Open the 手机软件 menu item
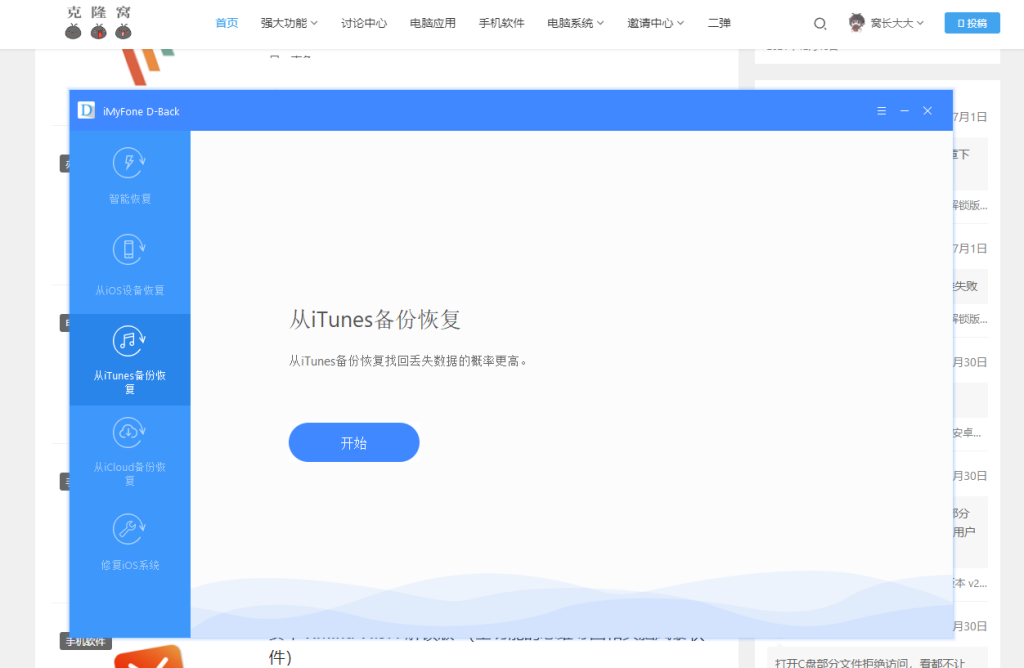 (502, 23)
